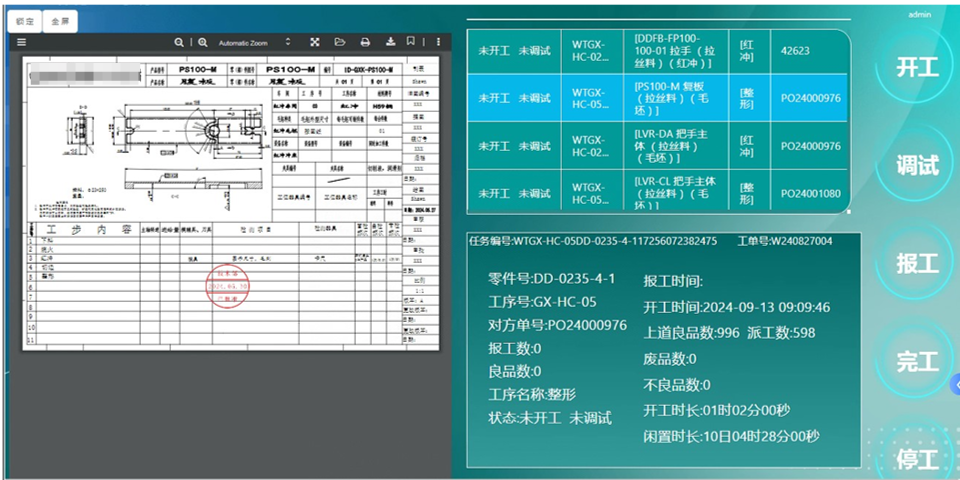Select the LVR-DA 把手主体 task row
The height and width of the screenshot is (480, 960).
tap(658, 146)
